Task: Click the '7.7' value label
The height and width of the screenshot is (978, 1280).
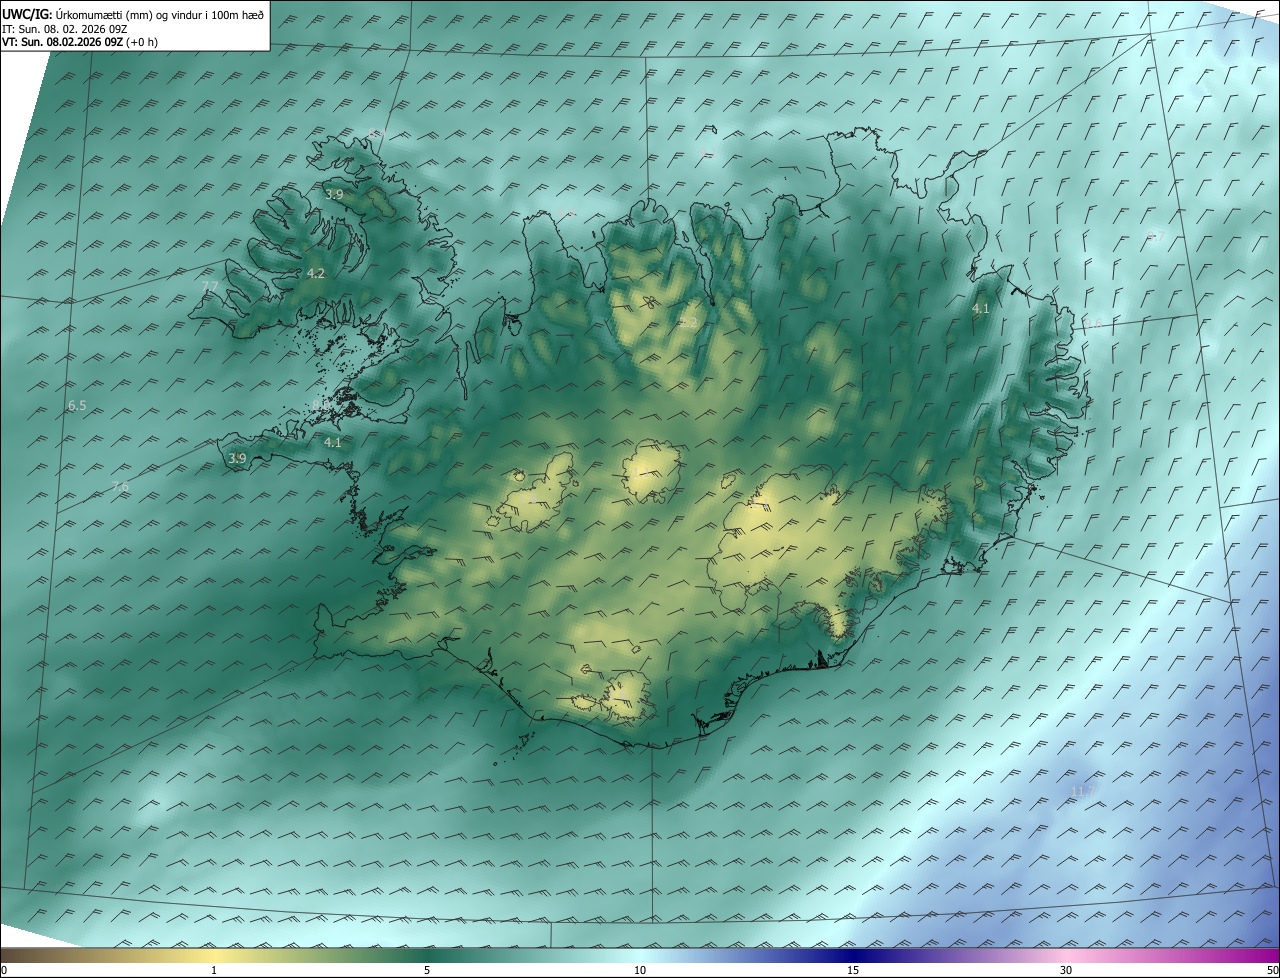Action: [x=210, y=286]
